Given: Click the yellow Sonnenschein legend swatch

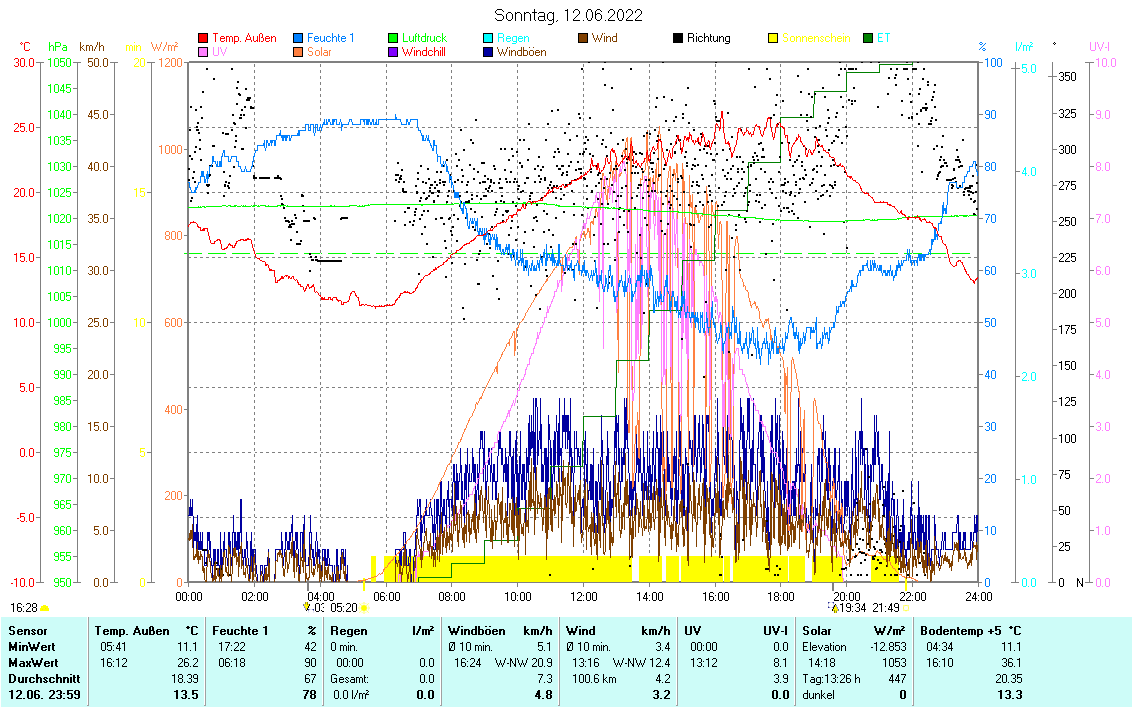Looking at the screenshot, I should click(773, 38).
